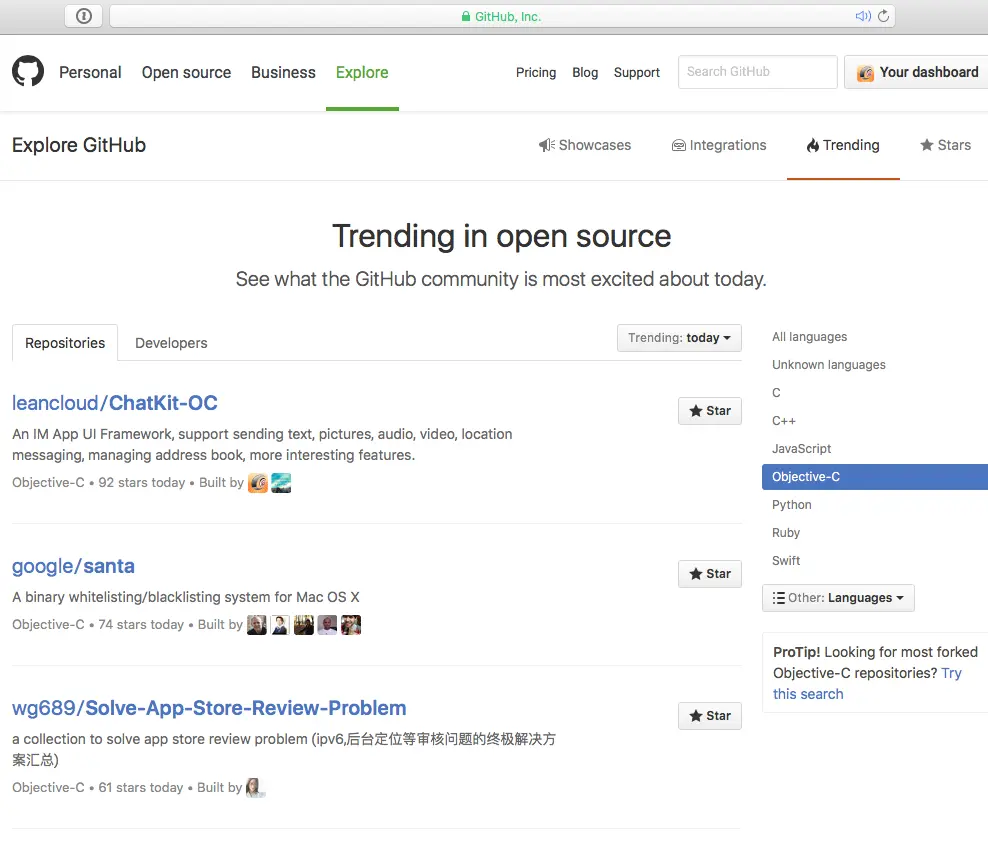Open the Personal nav item
The image size is (988, 848).
pos(90,72)
